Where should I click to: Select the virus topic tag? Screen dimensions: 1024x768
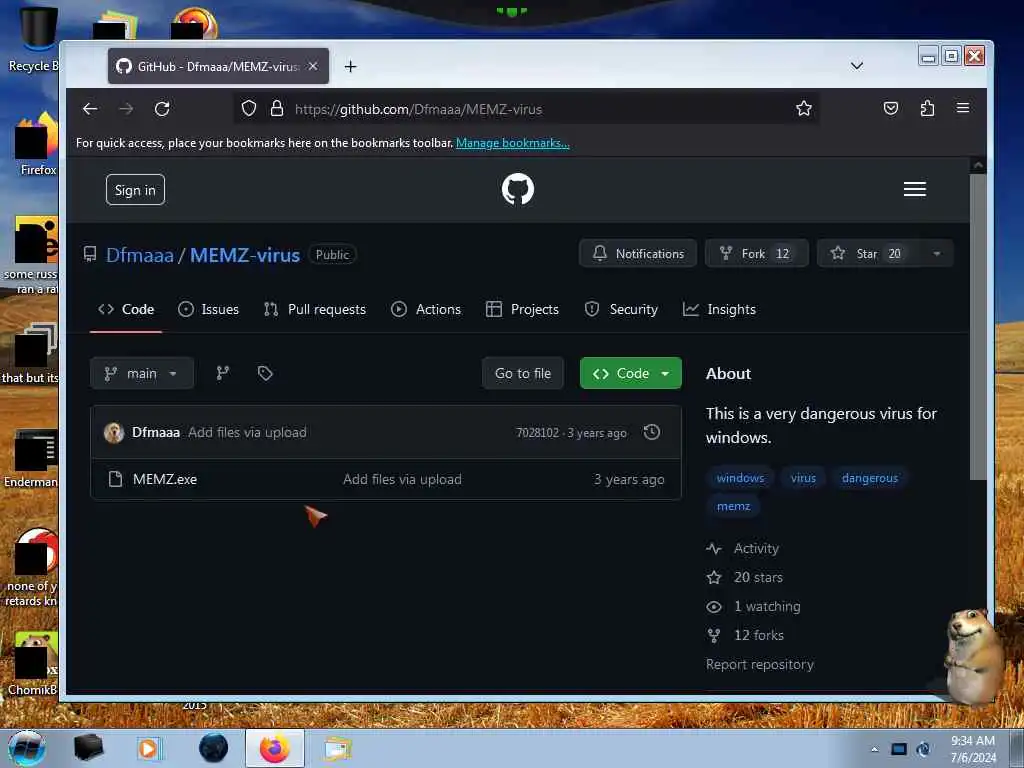pos(803,478)
